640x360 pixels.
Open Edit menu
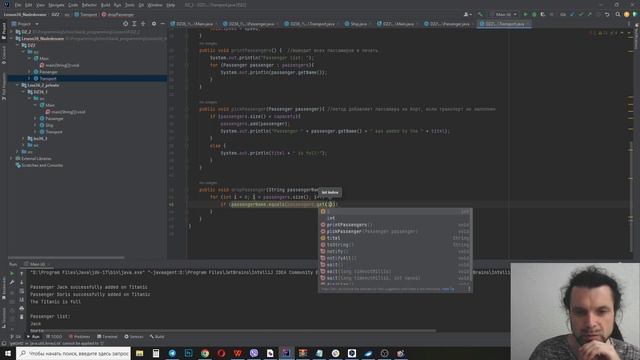(x=29, y=5)
